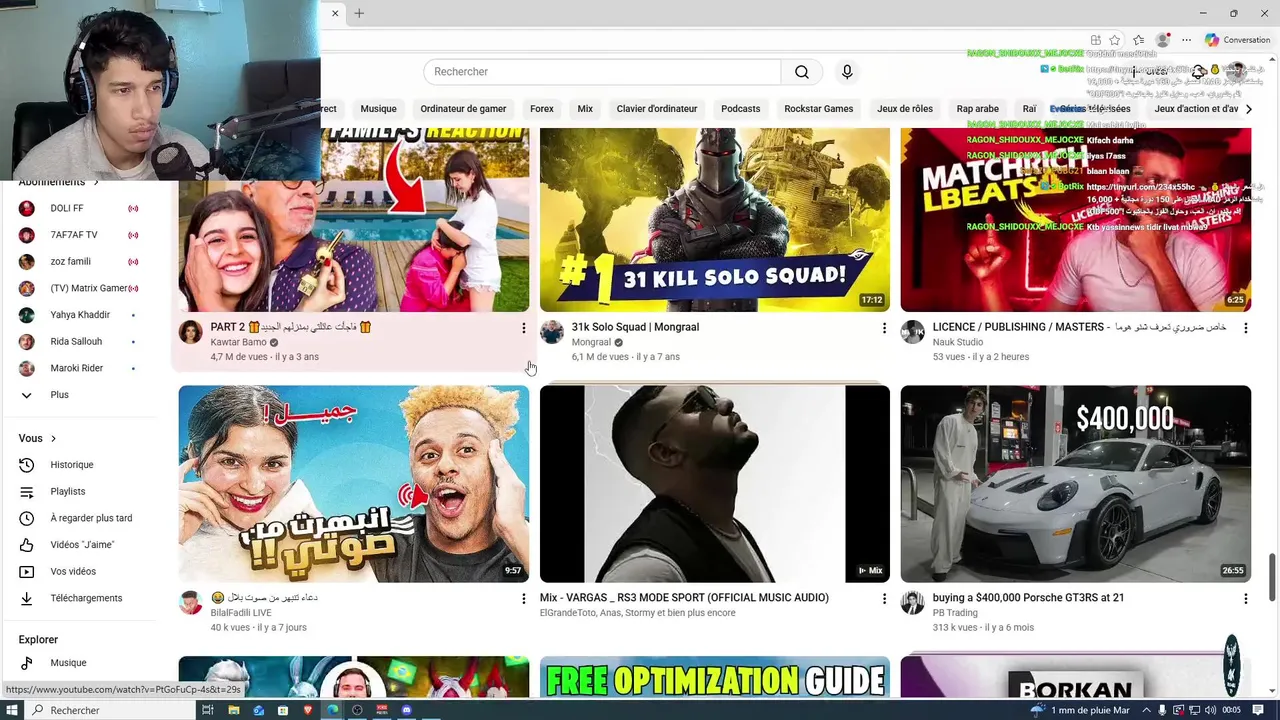Open Discord from taskbar

406,710
